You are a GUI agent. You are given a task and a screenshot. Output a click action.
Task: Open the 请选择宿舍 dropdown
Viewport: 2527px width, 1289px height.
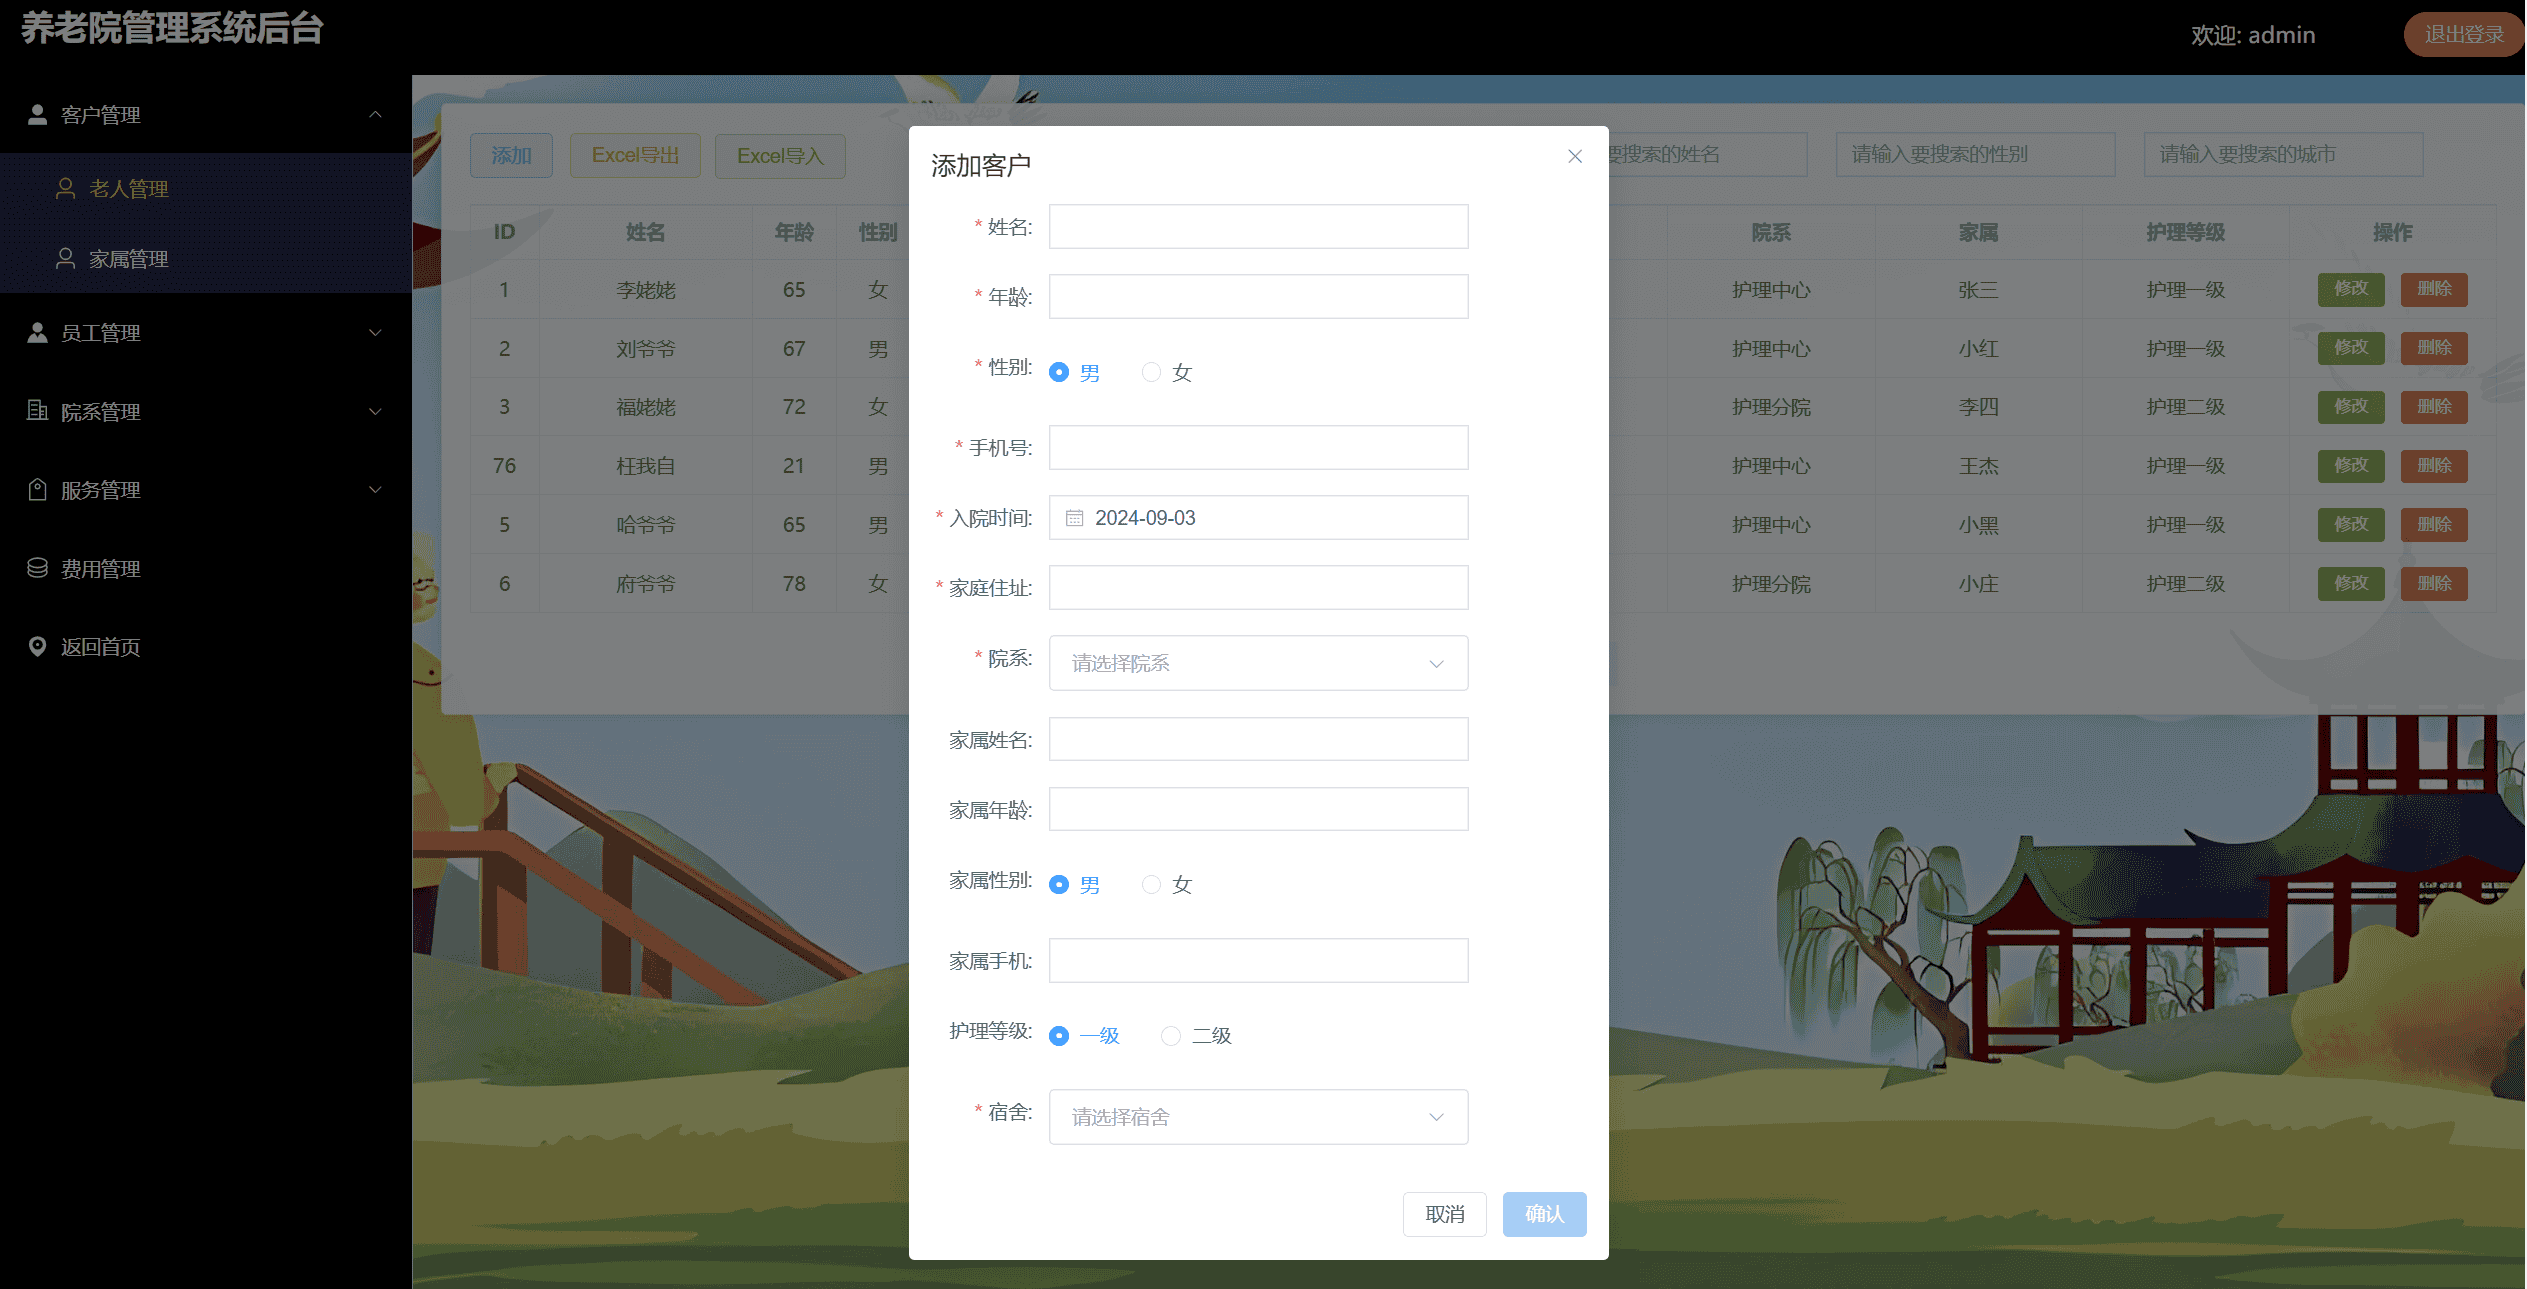point(1258,1117)
